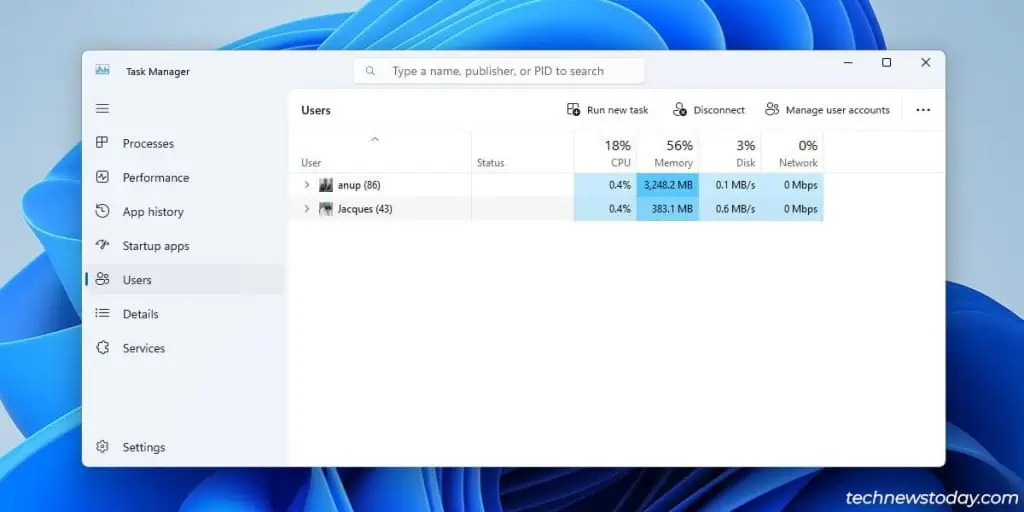This screenshot has width=1024, height=512.
Task: Open the App history page
Action: click(153, 212)
